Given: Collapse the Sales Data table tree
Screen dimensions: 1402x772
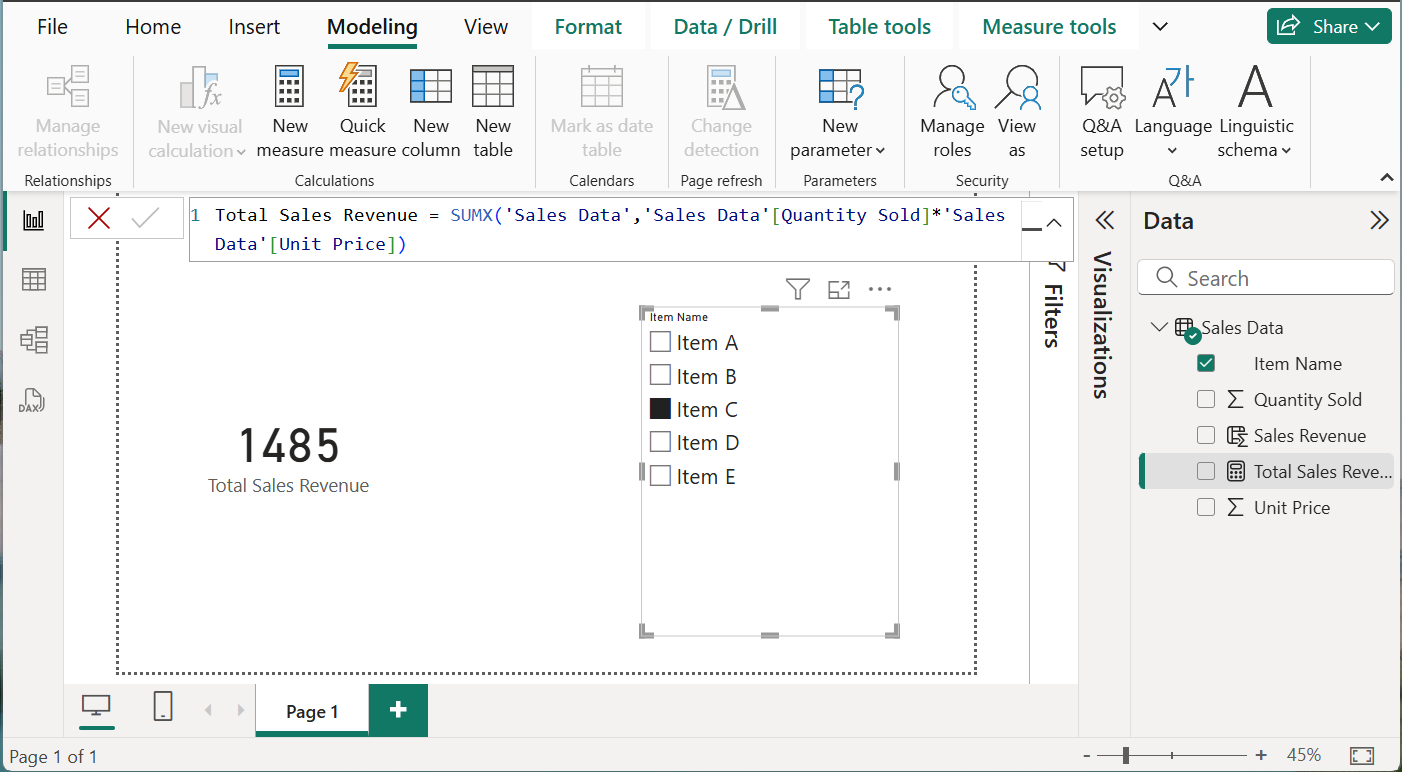Looking at the screenshot, I should coord(1159,327).
